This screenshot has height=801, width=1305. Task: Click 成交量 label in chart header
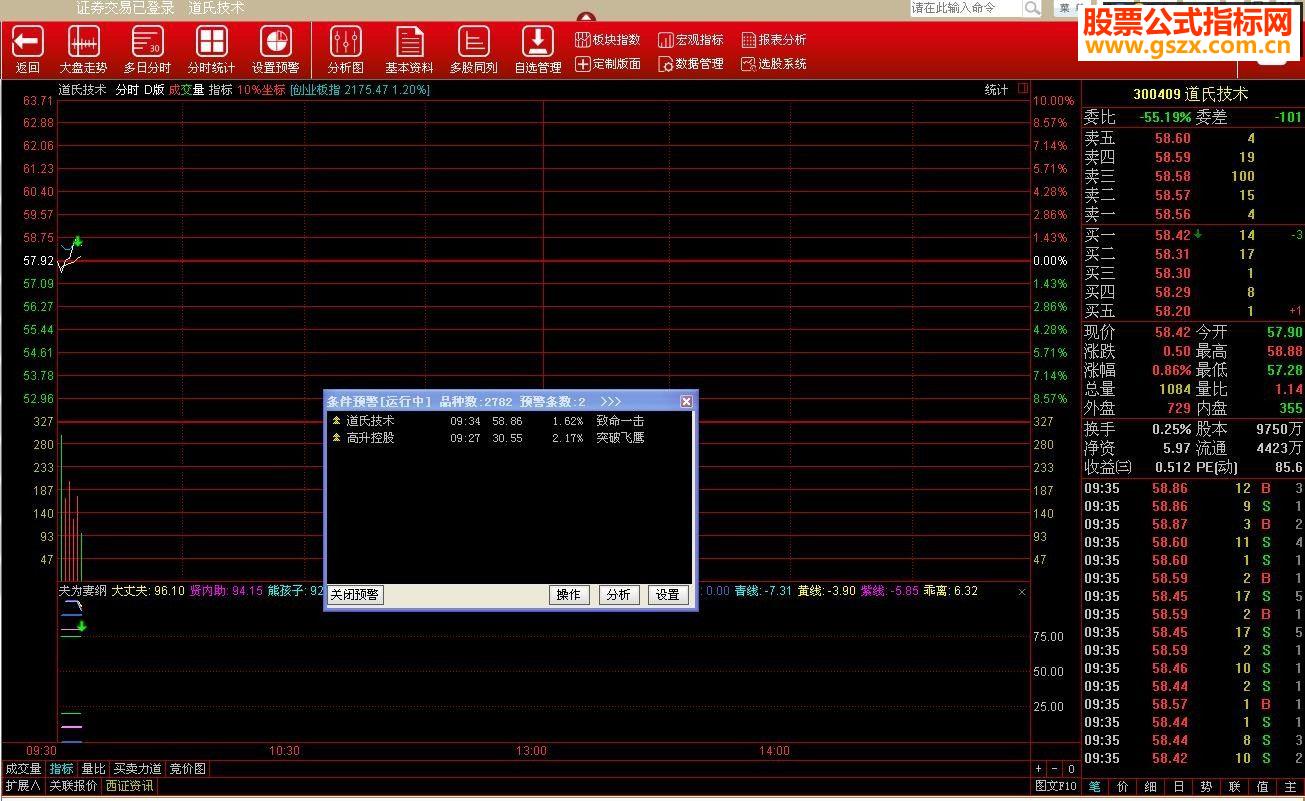coord(186,90)
